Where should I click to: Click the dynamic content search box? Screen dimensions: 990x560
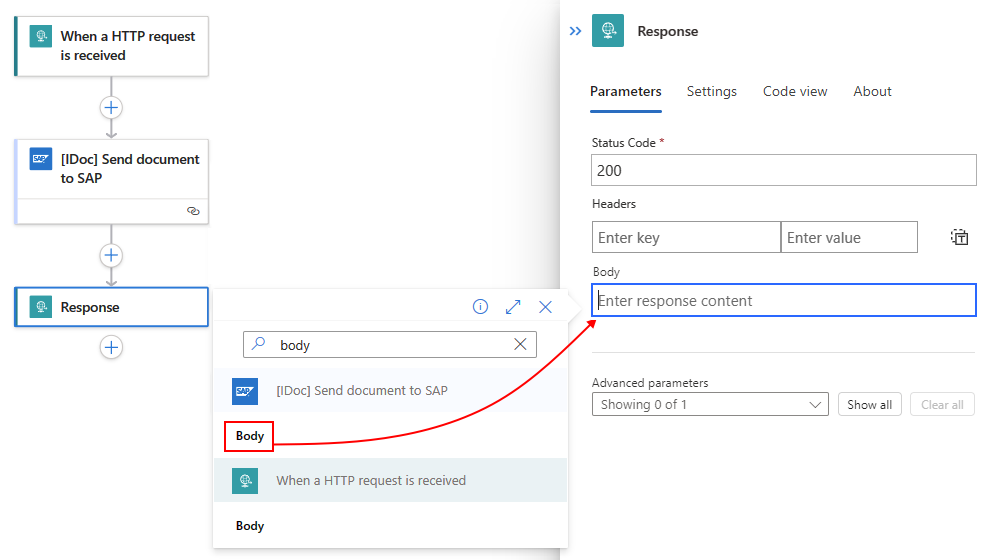[390, 345]
